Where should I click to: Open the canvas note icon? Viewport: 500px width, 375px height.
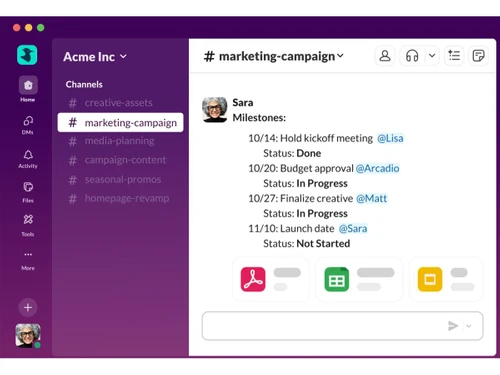pyautogui.click(x=478, y=56)
